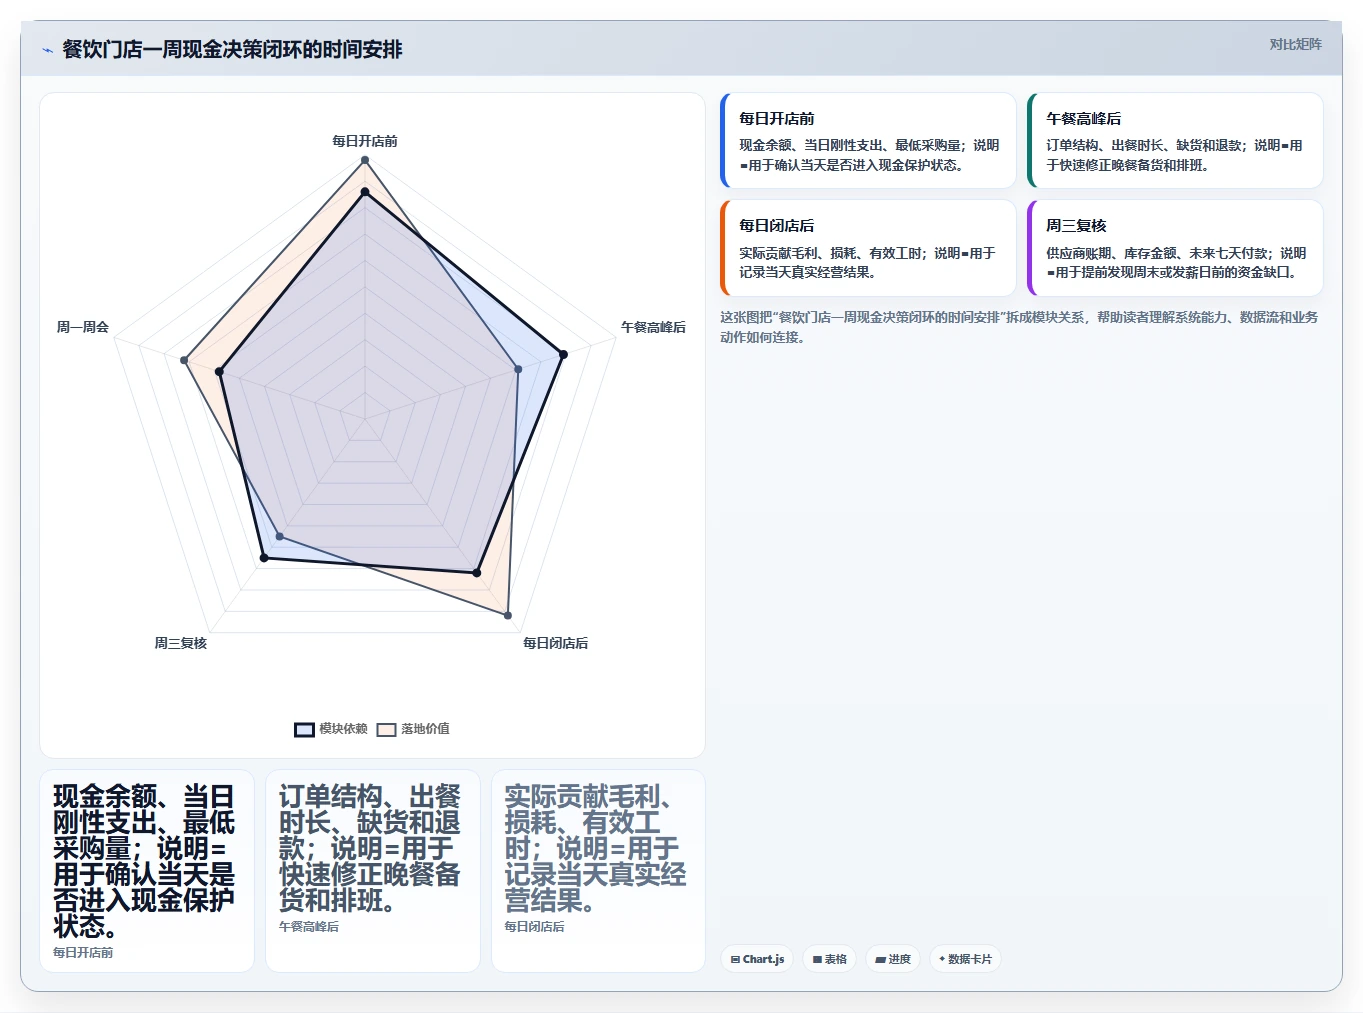
Task: Select the 数据卡片 tag chip
Action: click(x=965, y=959)
